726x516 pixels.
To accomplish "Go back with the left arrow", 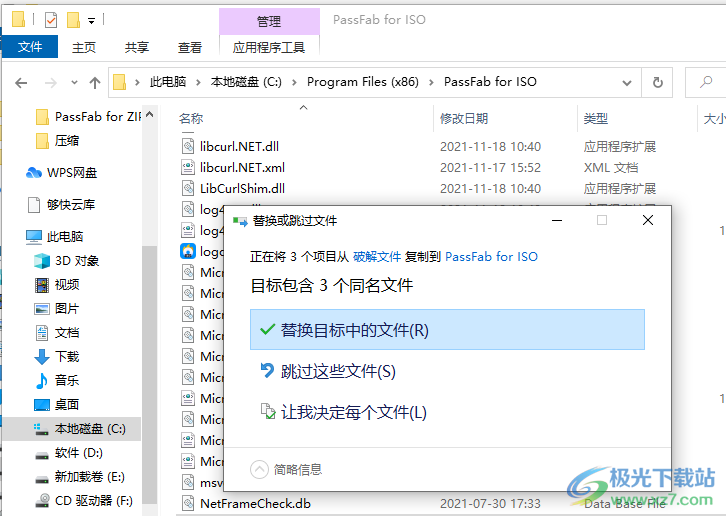I will [x=21, y=83].
